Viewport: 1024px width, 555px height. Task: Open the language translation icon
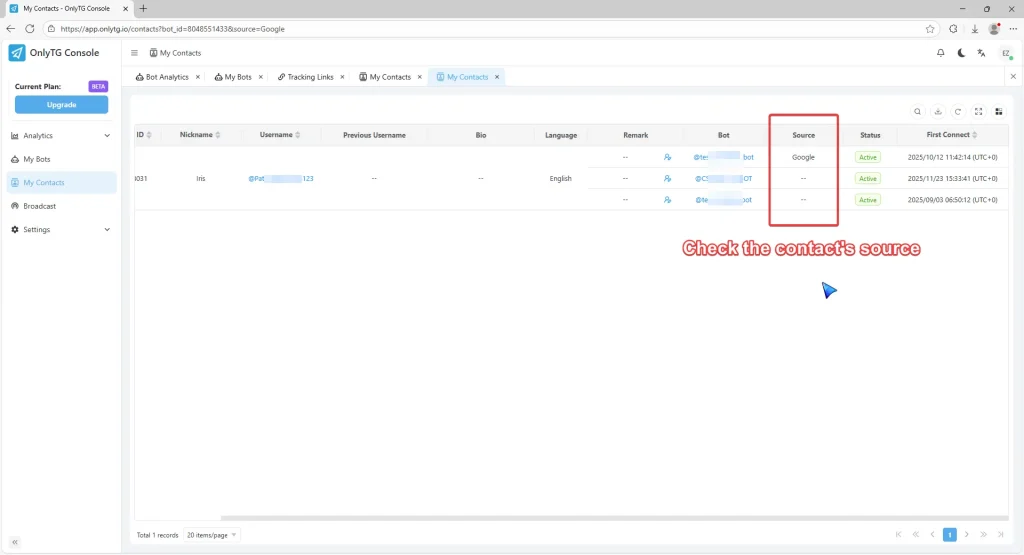coord(982,53)
